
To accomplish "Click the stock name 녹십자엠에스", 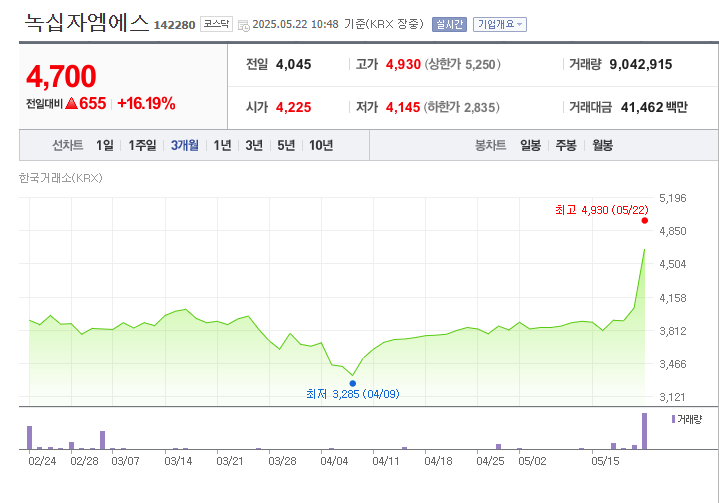I will (x=87, y=22).
